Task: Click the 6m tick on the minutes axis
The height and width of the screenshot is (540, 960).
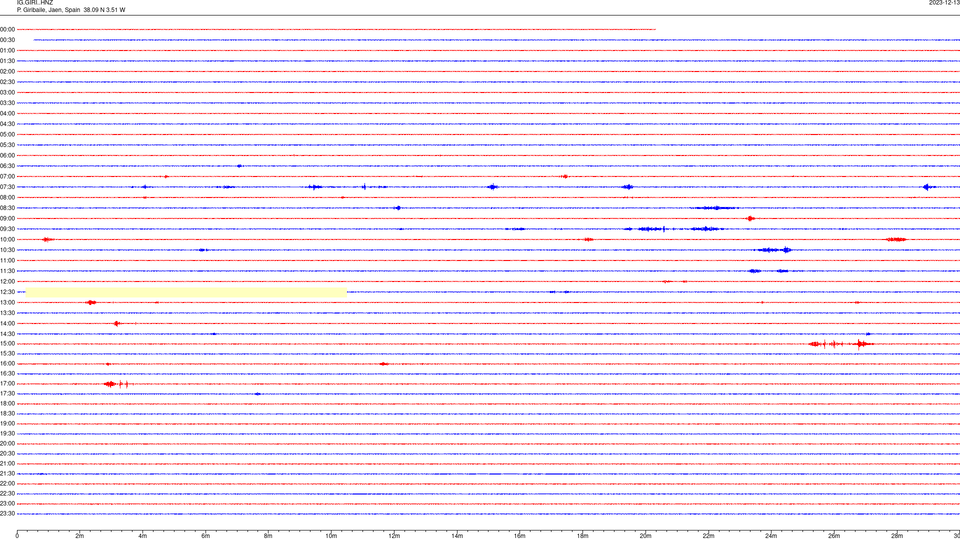Action: click(206, 536)
